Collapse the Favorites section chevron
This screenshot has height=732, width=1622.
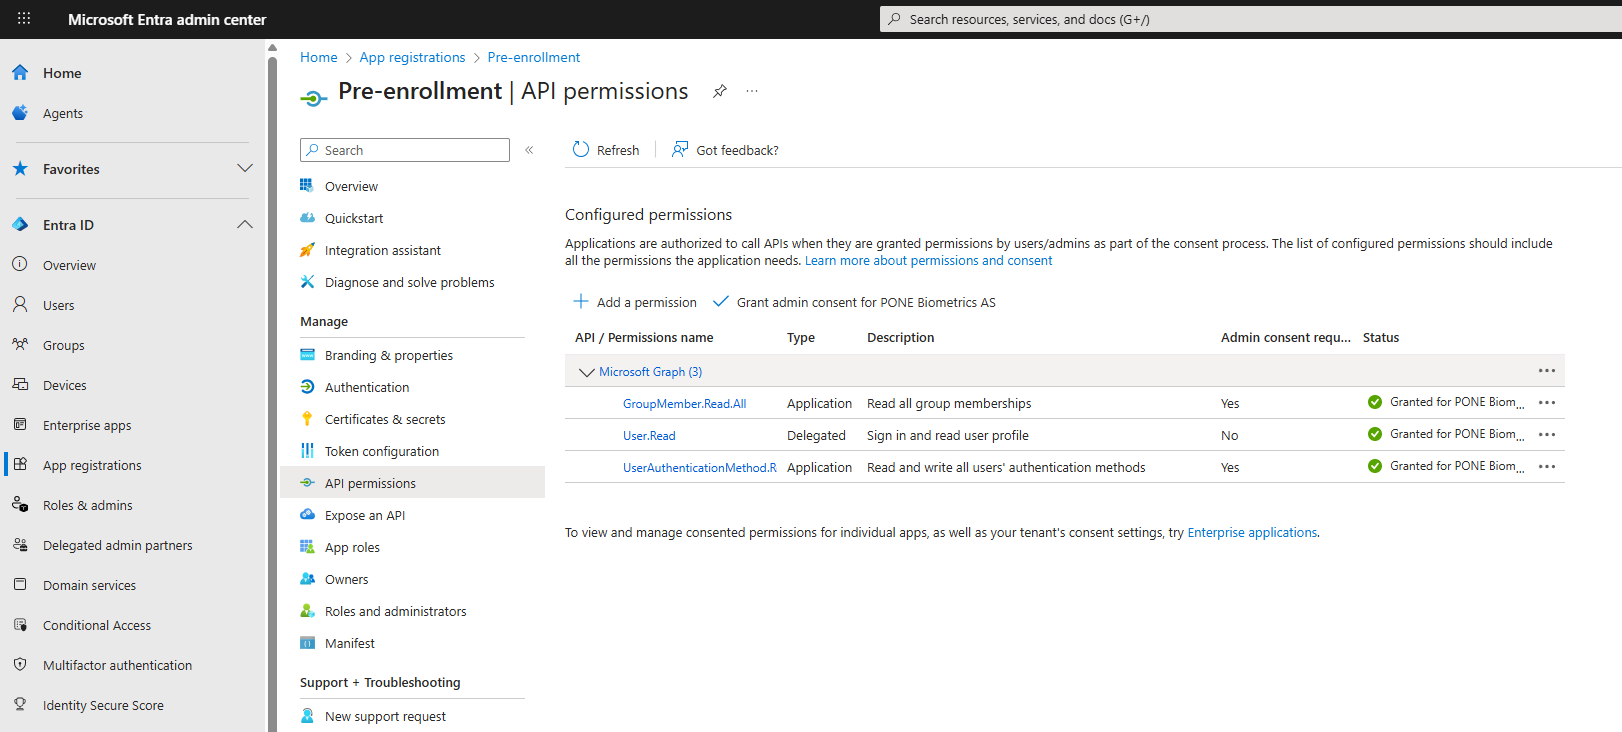pyautogui.click(x=245, y=168)
